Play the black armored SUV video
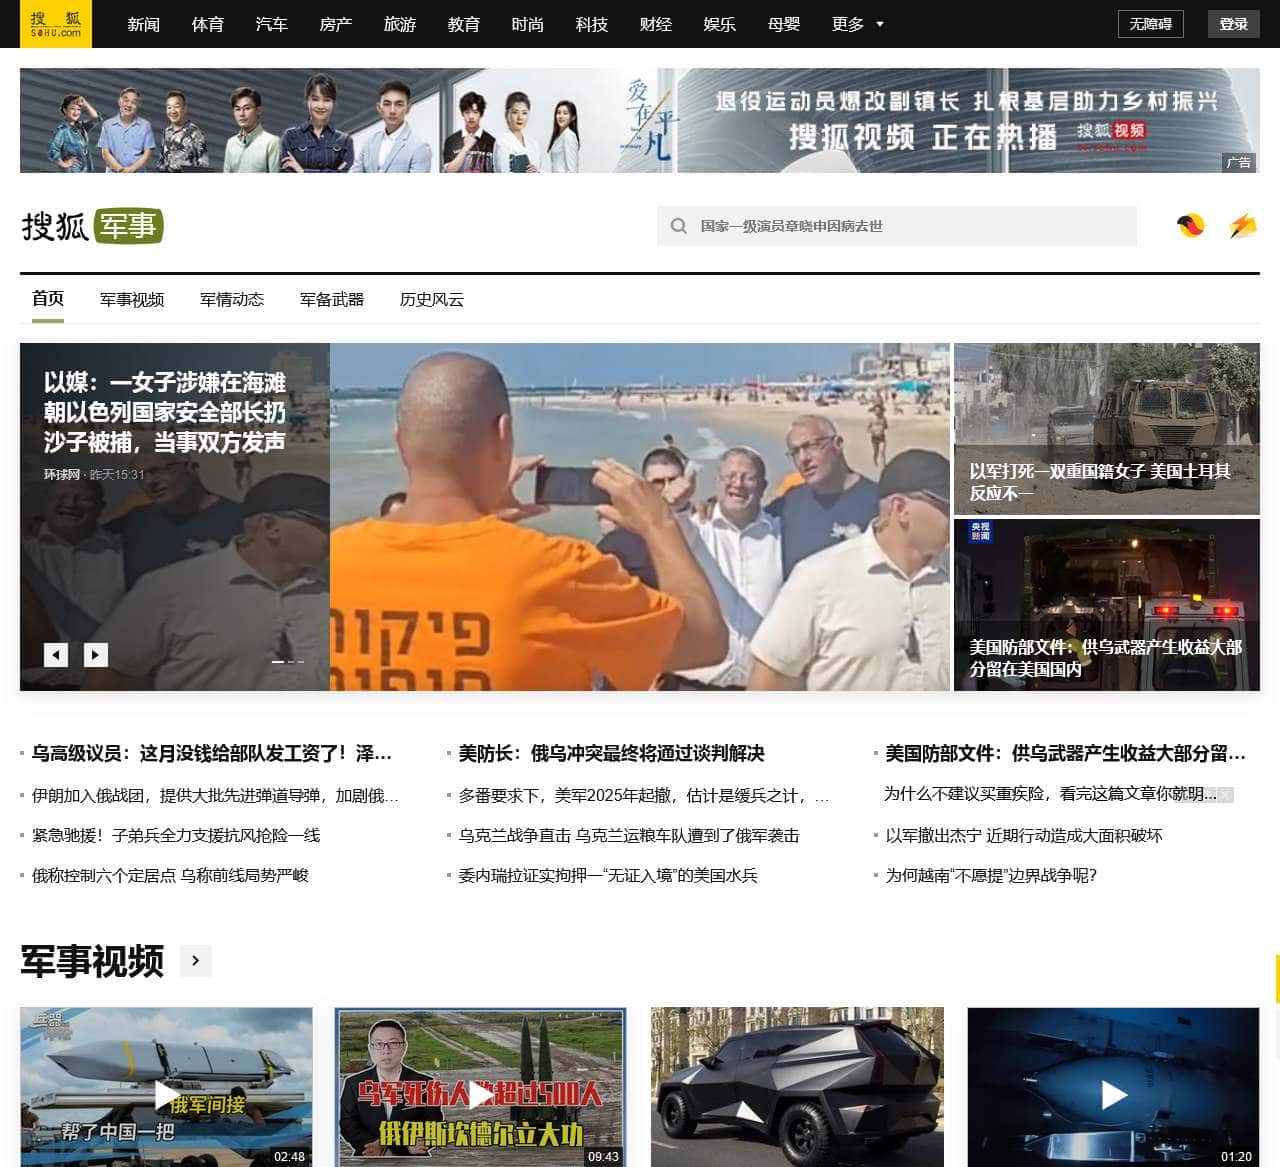Screen dimensions: 1280x1167 (797, 1087)
